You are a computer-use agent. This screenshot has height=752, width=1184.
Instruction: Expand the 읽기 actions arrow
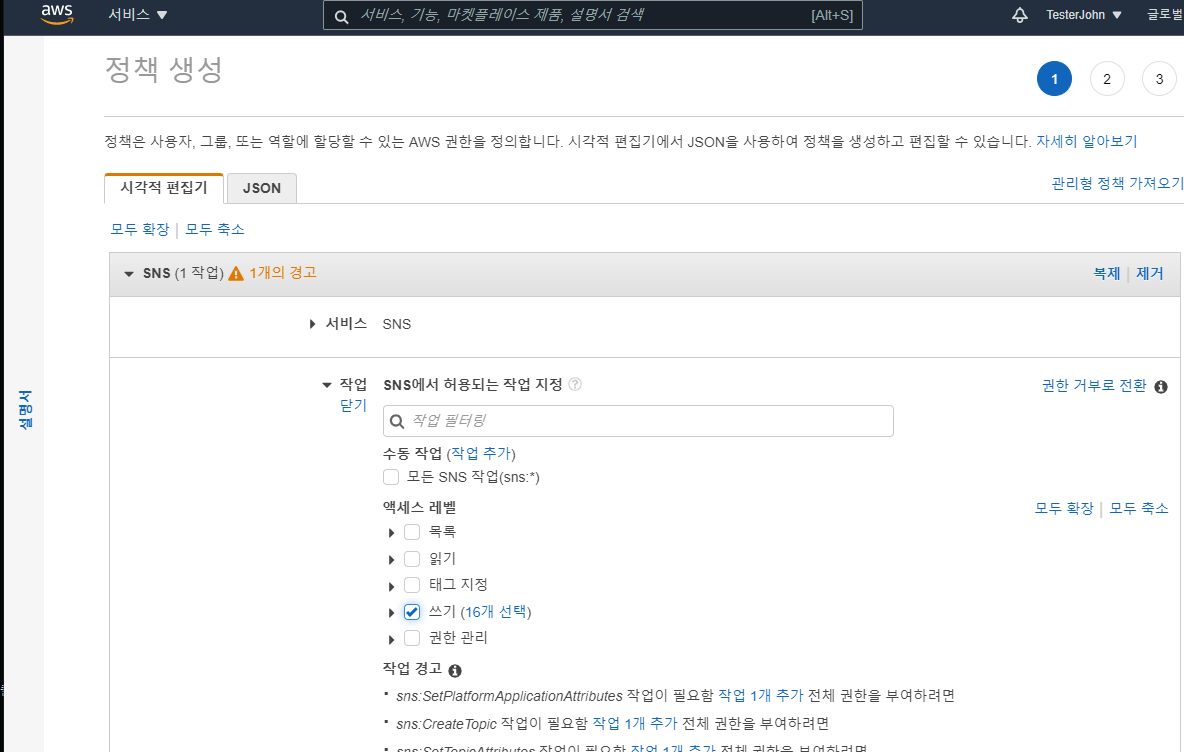pyautogui.click(x=391, y=559)
